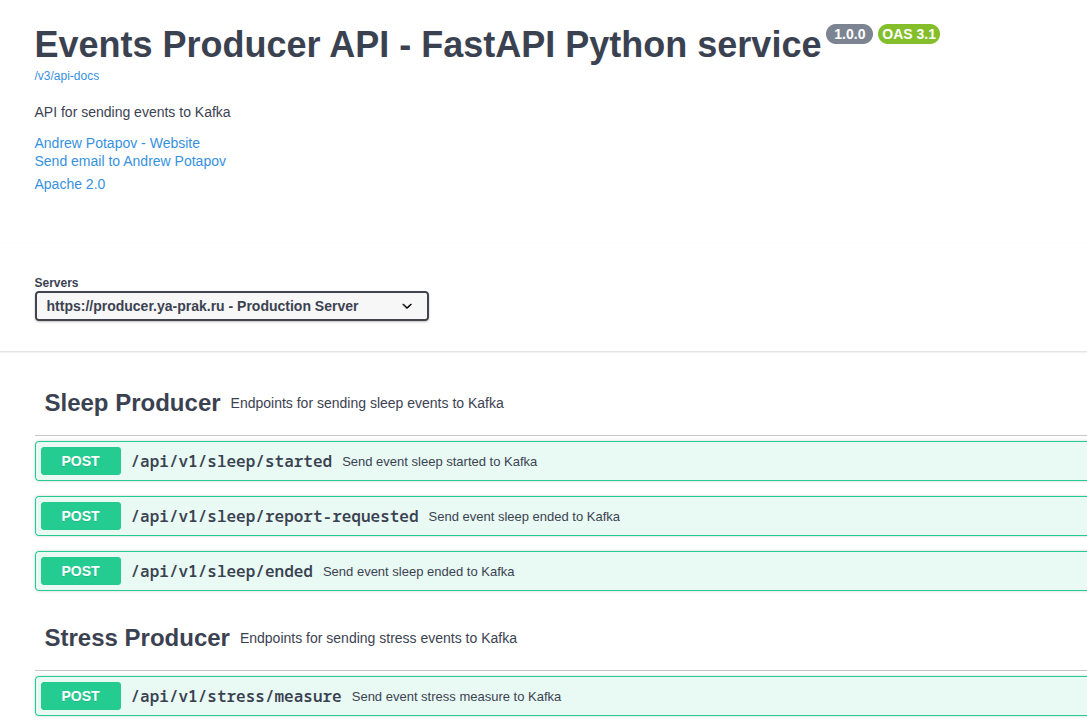Image resolution: width=1087 pixels, height=721 pixels.
Task: Expand the /api/v1/stress/measure path
Action: click(236, 696)
